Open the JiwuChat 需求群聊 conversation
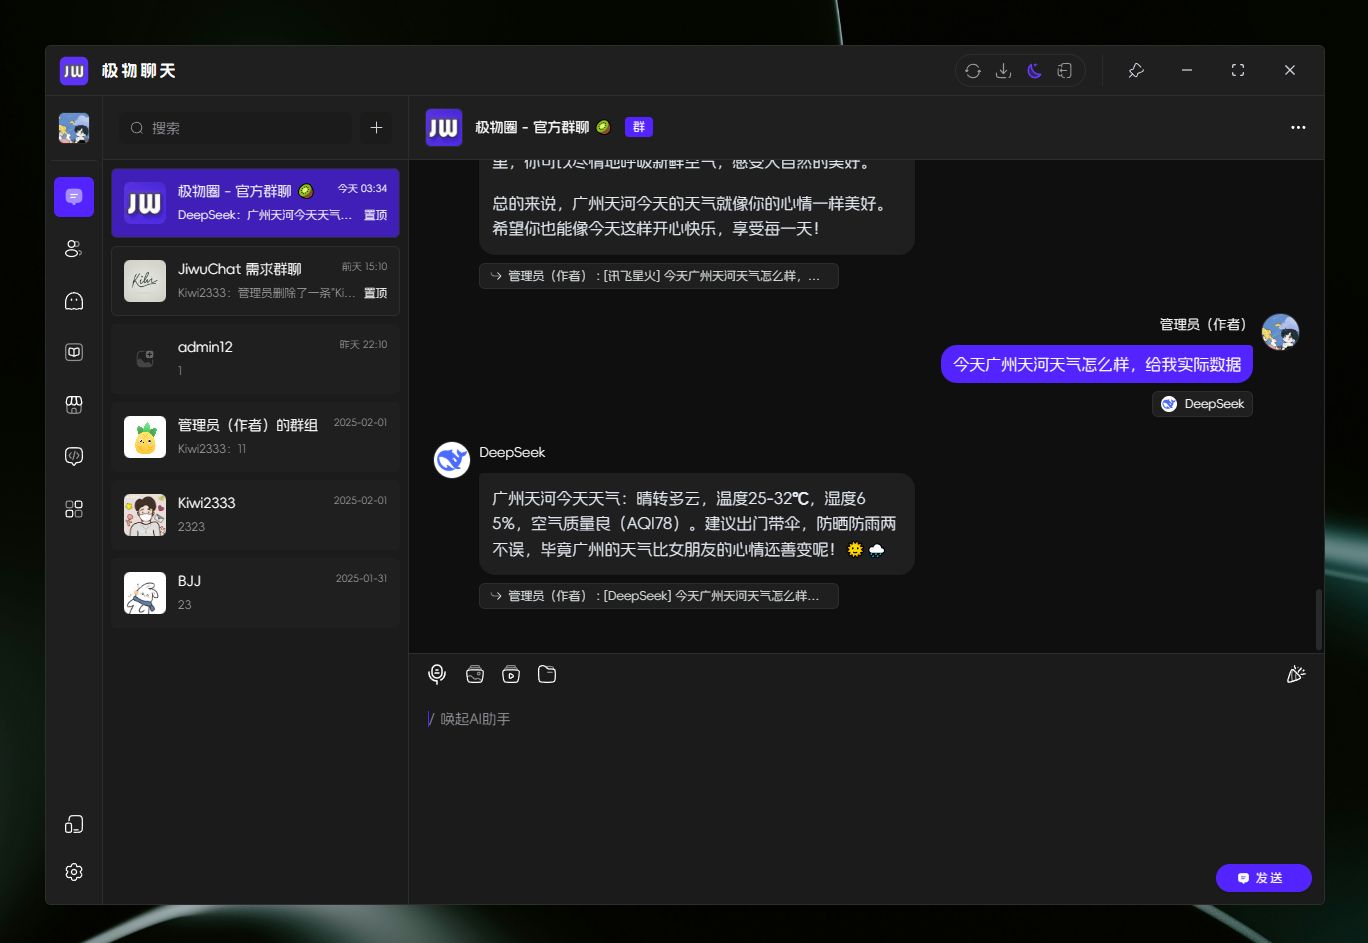This screenshot has width=1368, height=943. tap(256, 281)
